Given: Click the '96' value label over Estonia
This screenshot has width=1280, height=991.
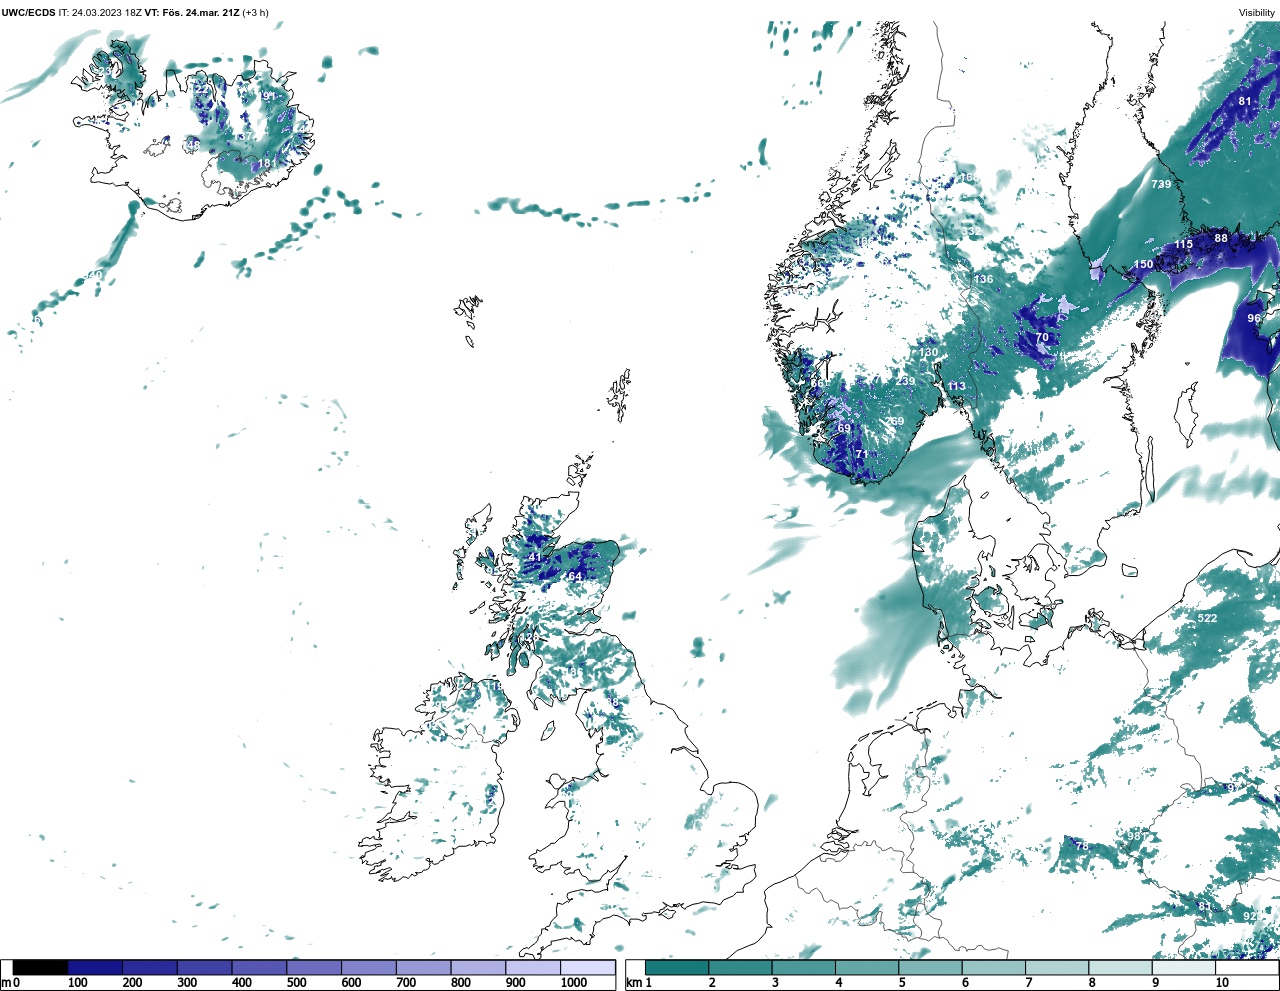Looking at the screenshot, I should click(1254, 318).
